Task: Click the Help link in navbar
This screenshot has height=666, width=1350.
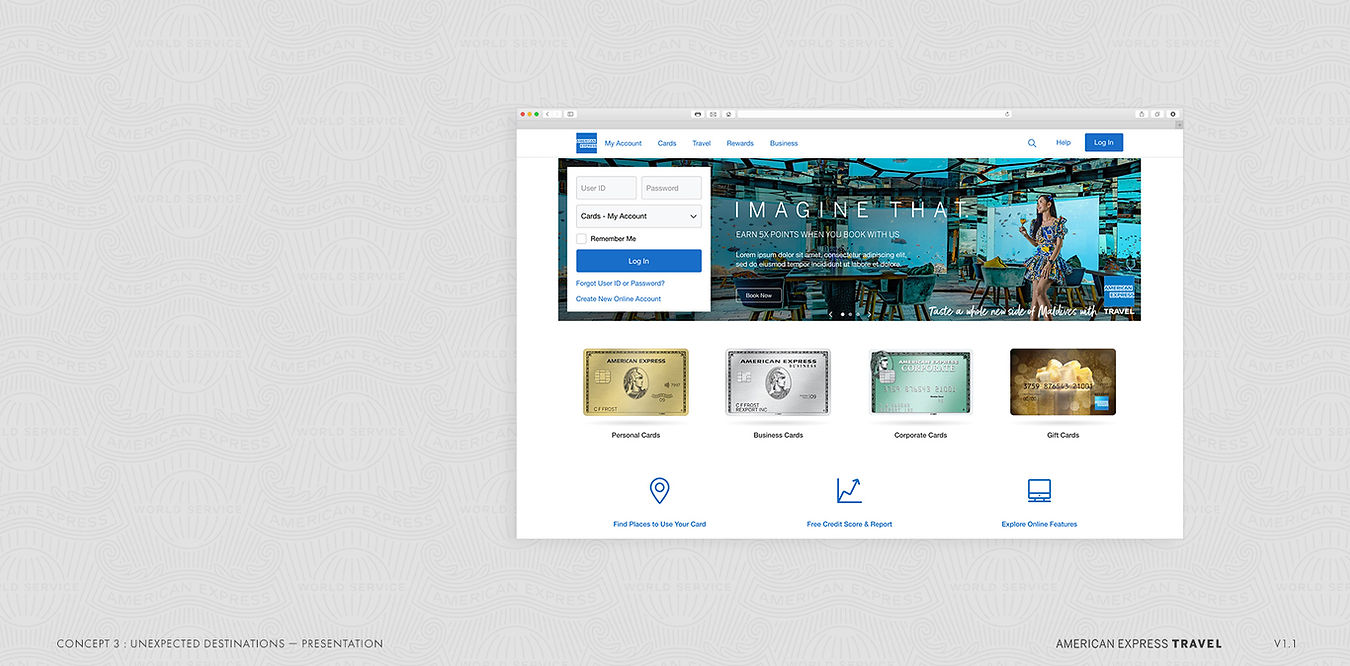Action: point(1063,143)
